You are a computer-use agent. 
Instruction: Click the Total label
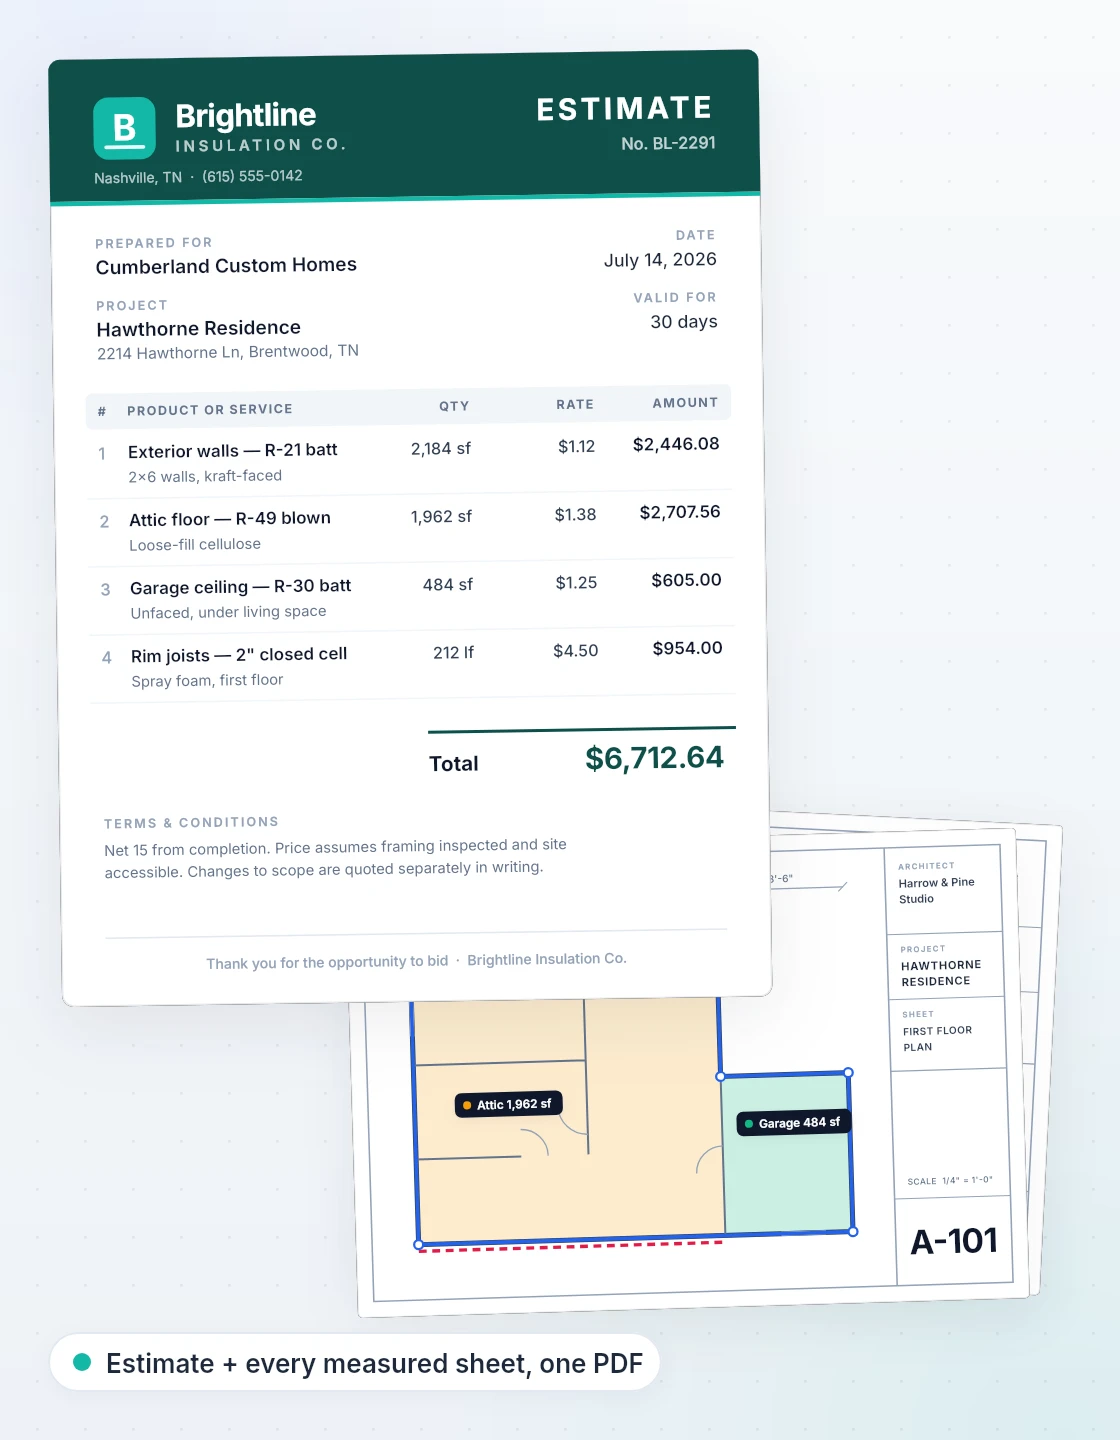point(454,764)
